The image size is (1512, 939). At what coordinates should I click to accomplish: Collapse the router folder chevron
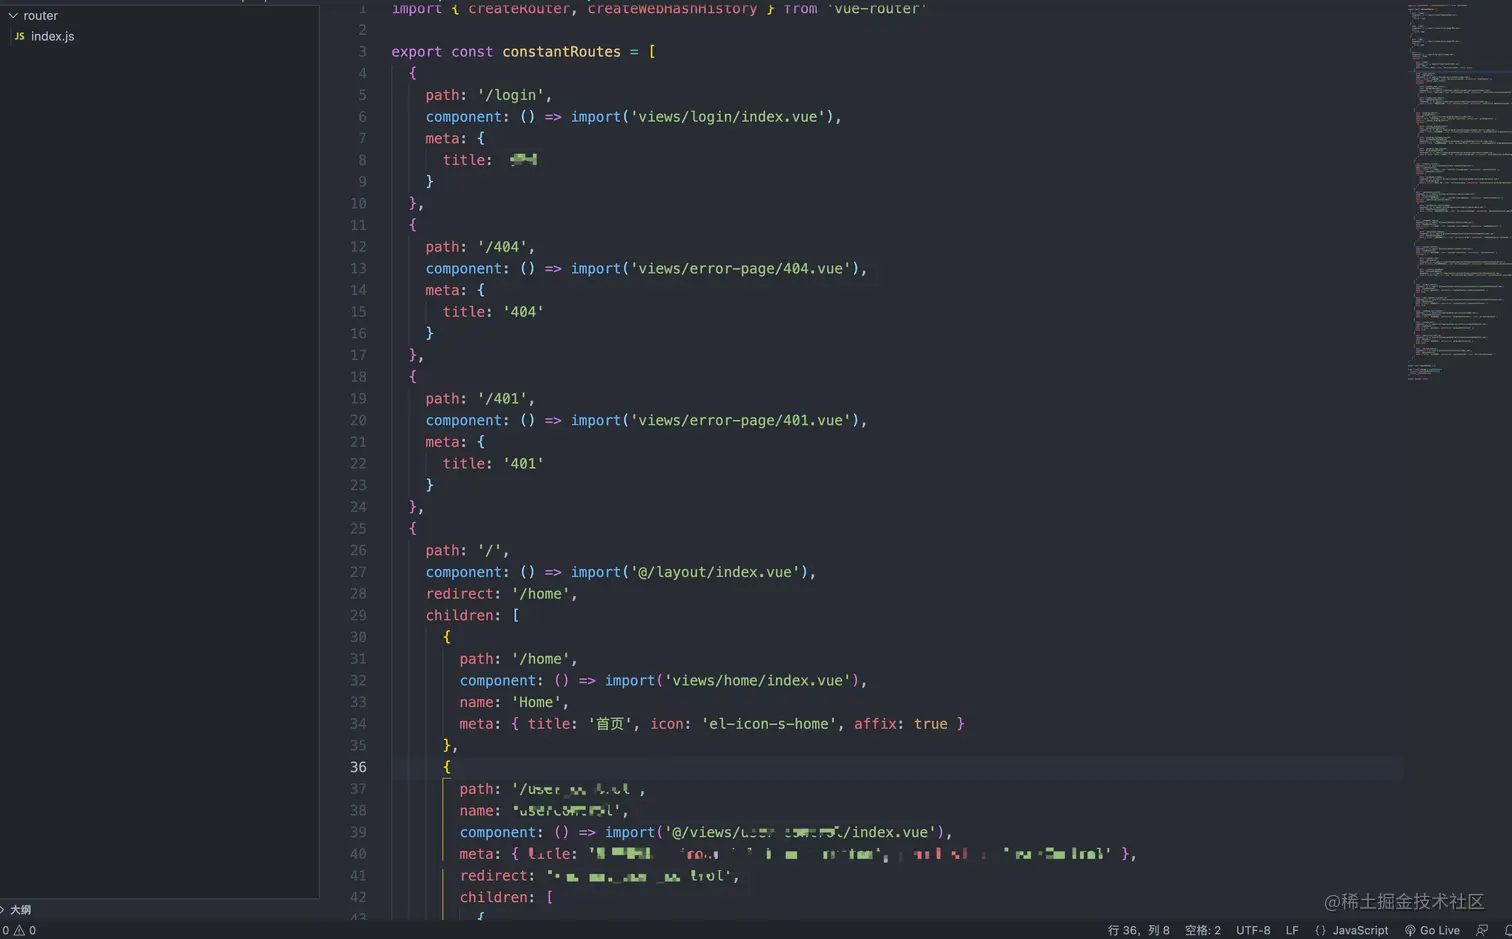pos(13,16)
